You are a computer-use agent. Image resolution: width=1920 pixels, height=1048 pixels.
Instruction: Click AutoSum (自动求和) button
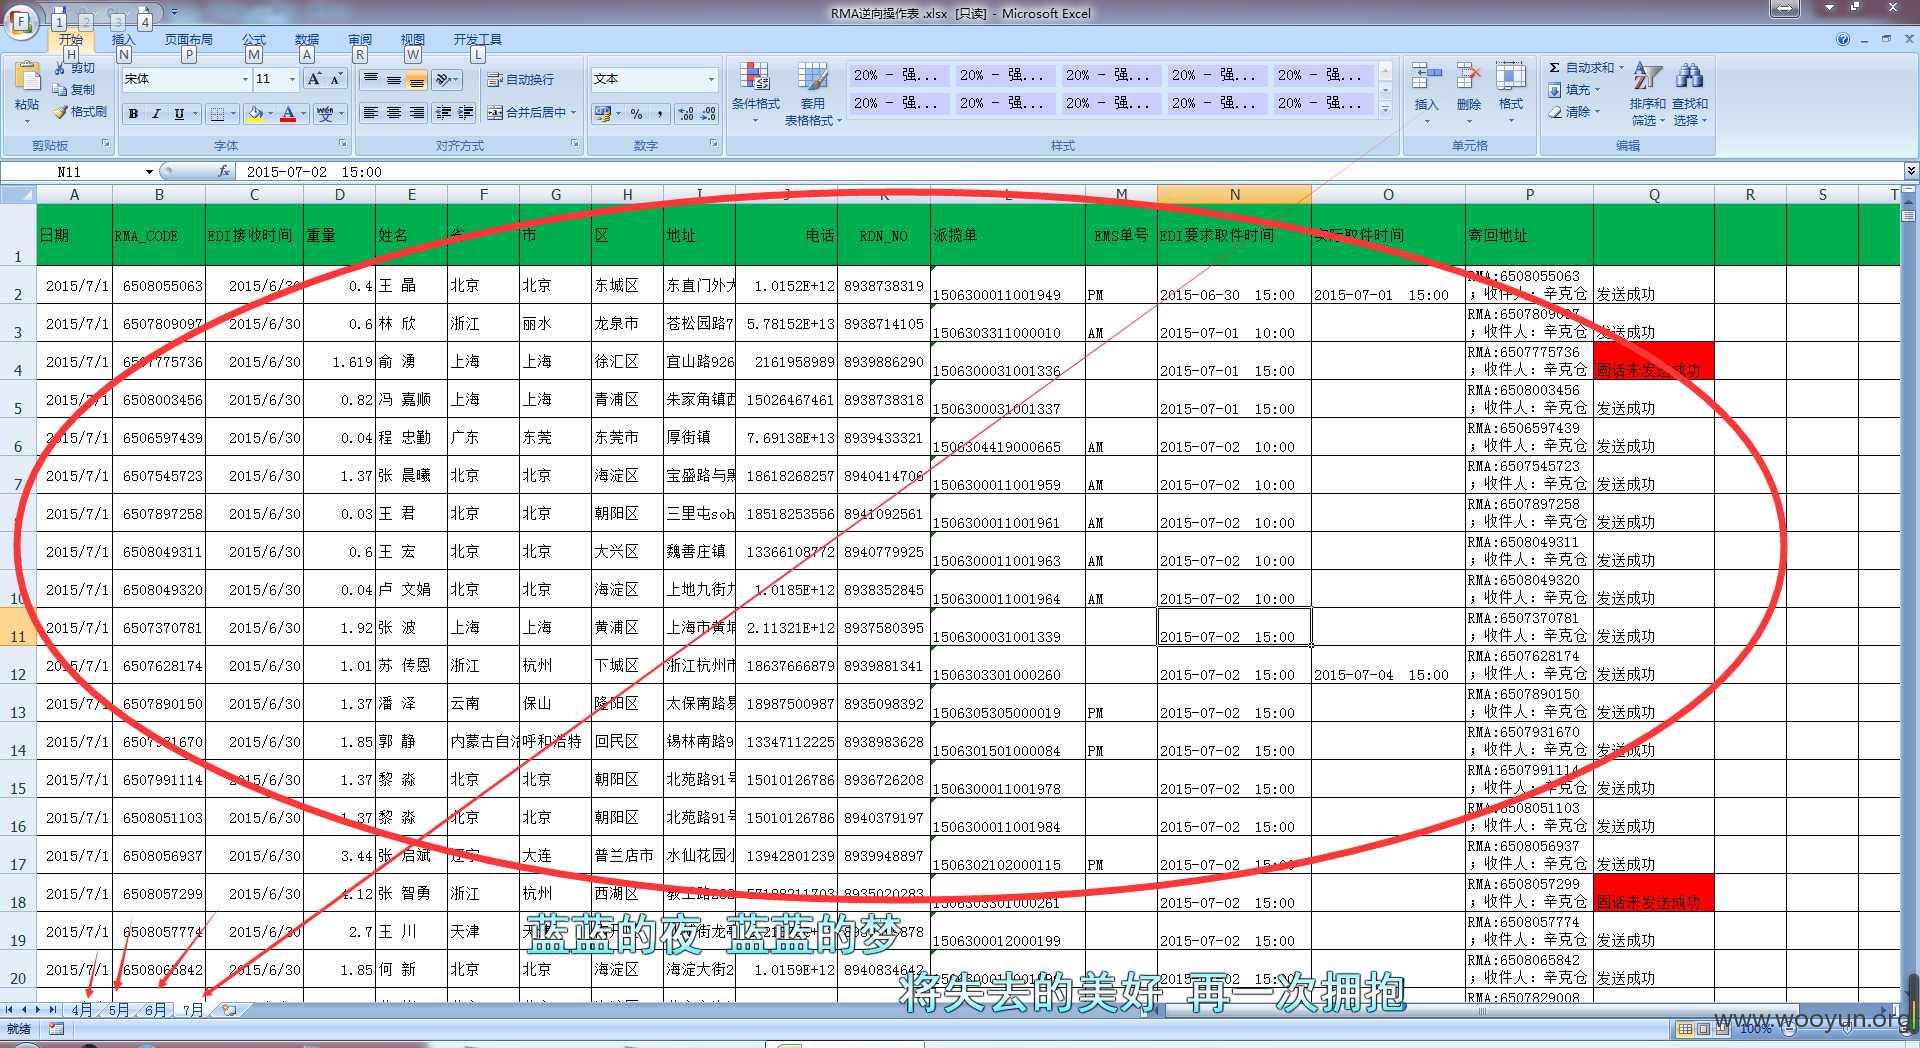(x=1584, y=68)
